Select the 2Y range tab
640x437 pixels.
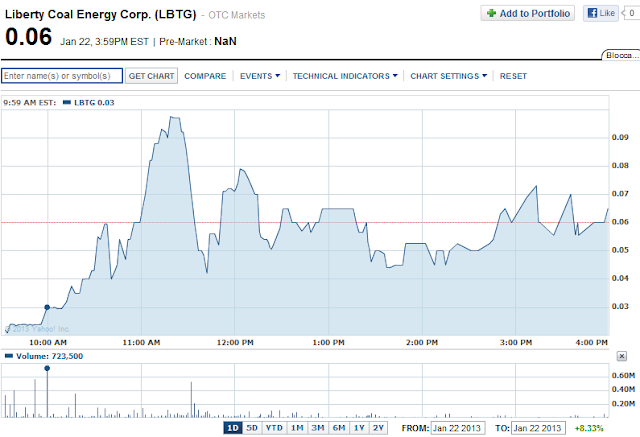[x=378, y=428]
